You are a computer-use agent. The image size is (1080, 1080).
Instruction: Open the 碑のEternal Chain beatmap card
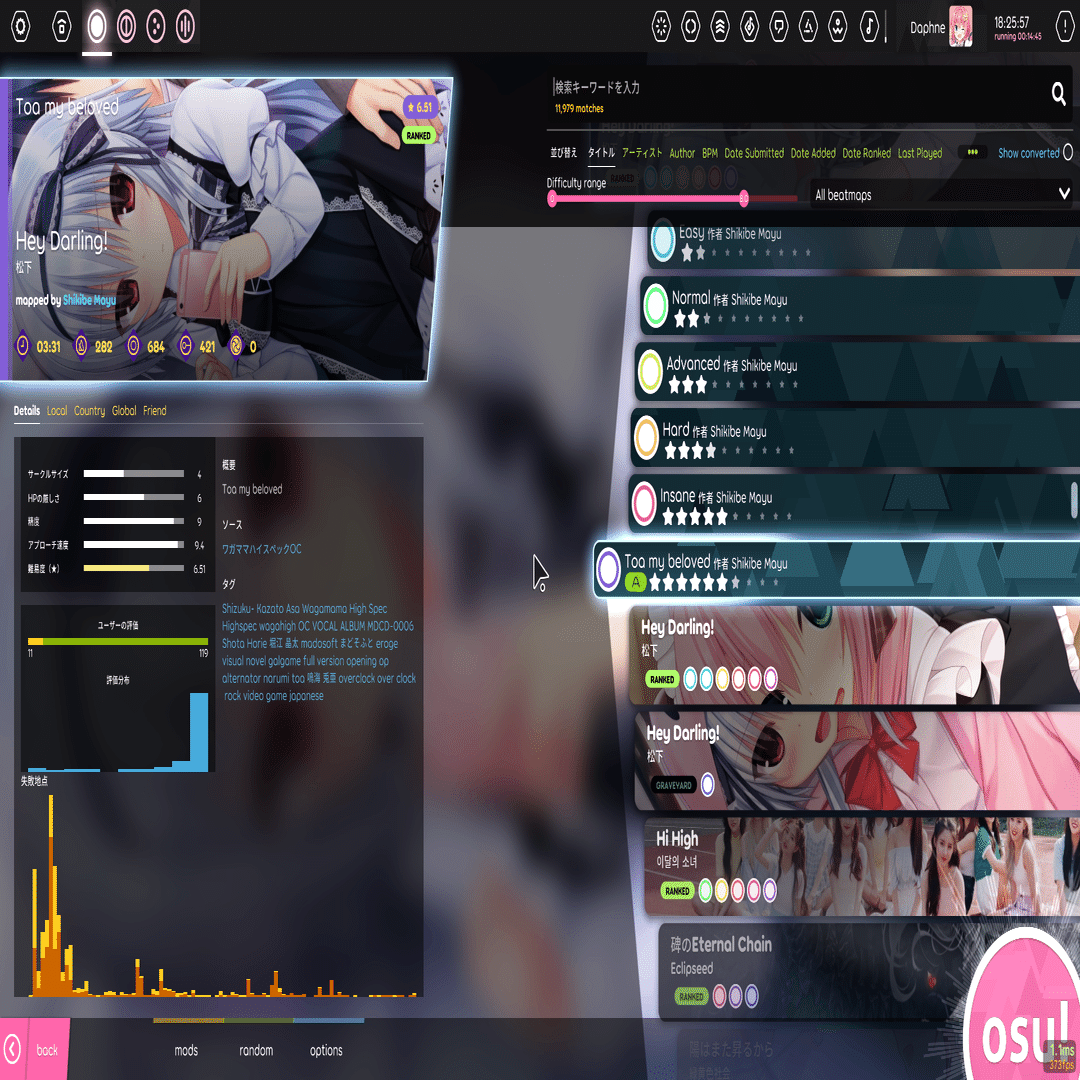[x=813, y=971]
